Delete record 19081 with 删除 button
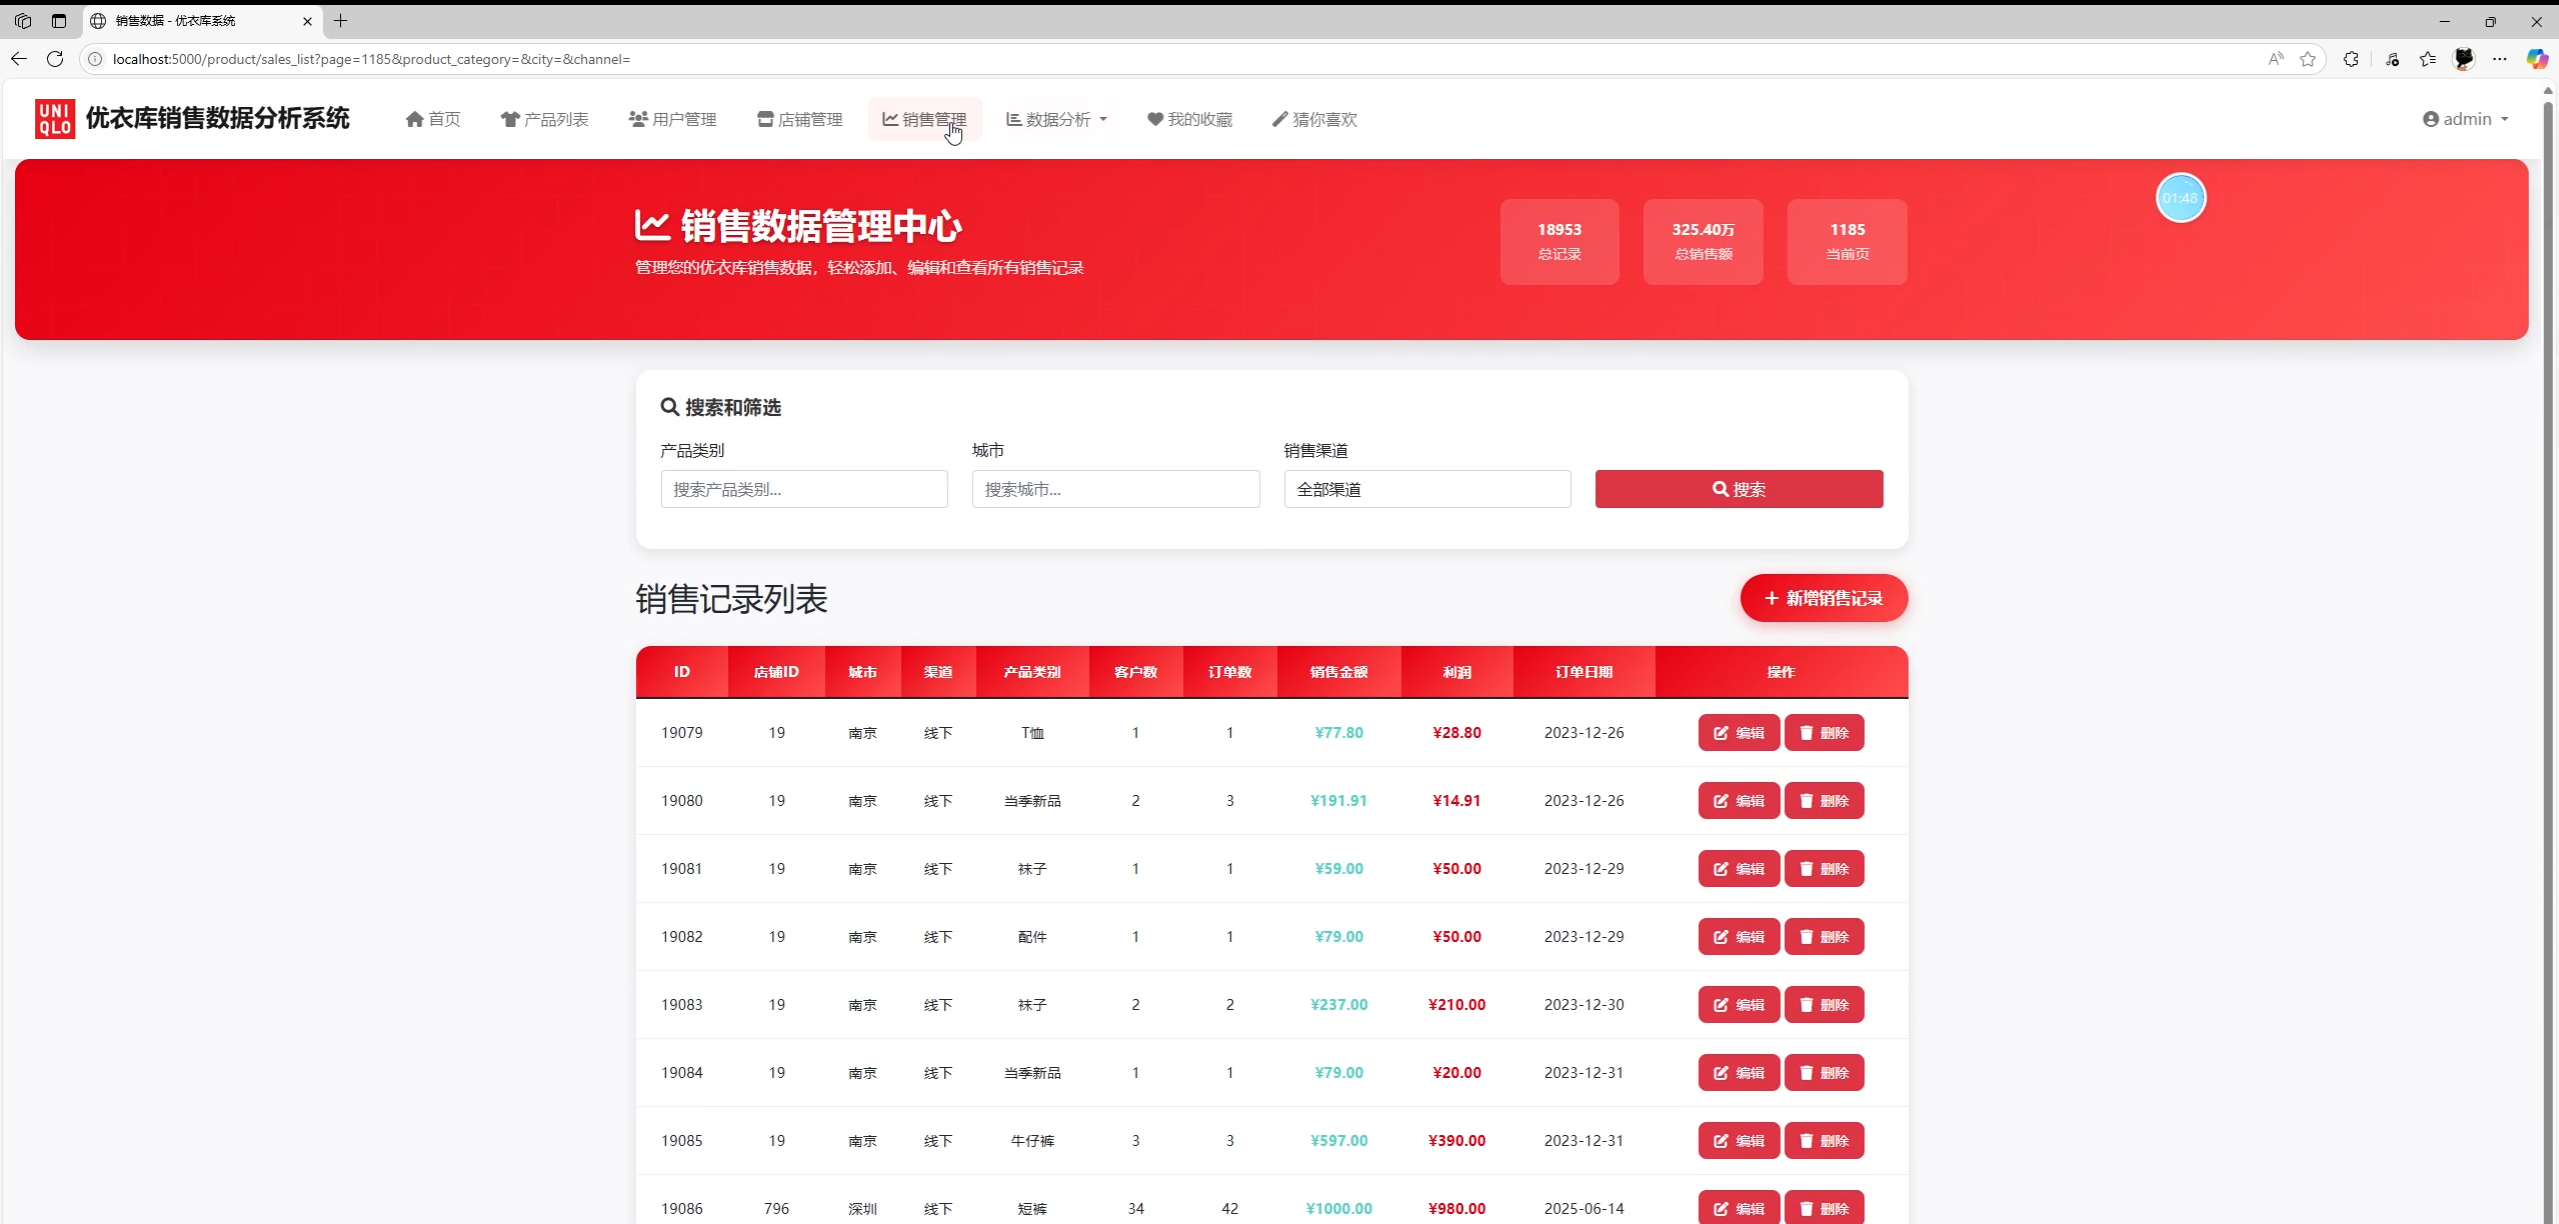This screenshot has height=1224, width=2559. tap(1824, 869)
